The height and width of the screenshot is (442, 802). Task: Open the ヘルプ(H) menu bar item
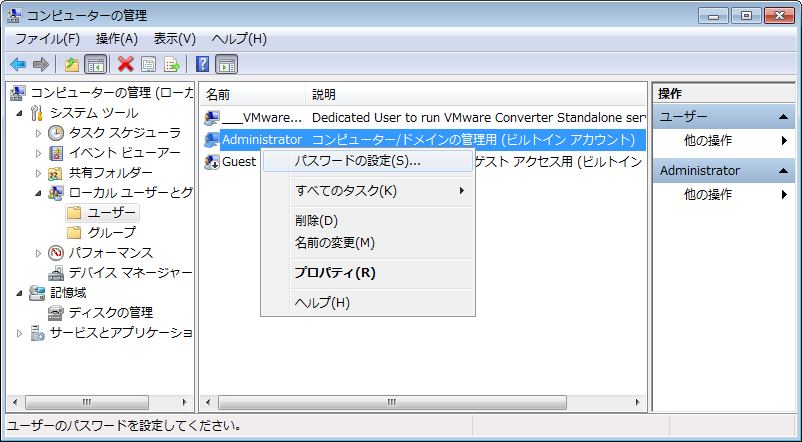239,39
